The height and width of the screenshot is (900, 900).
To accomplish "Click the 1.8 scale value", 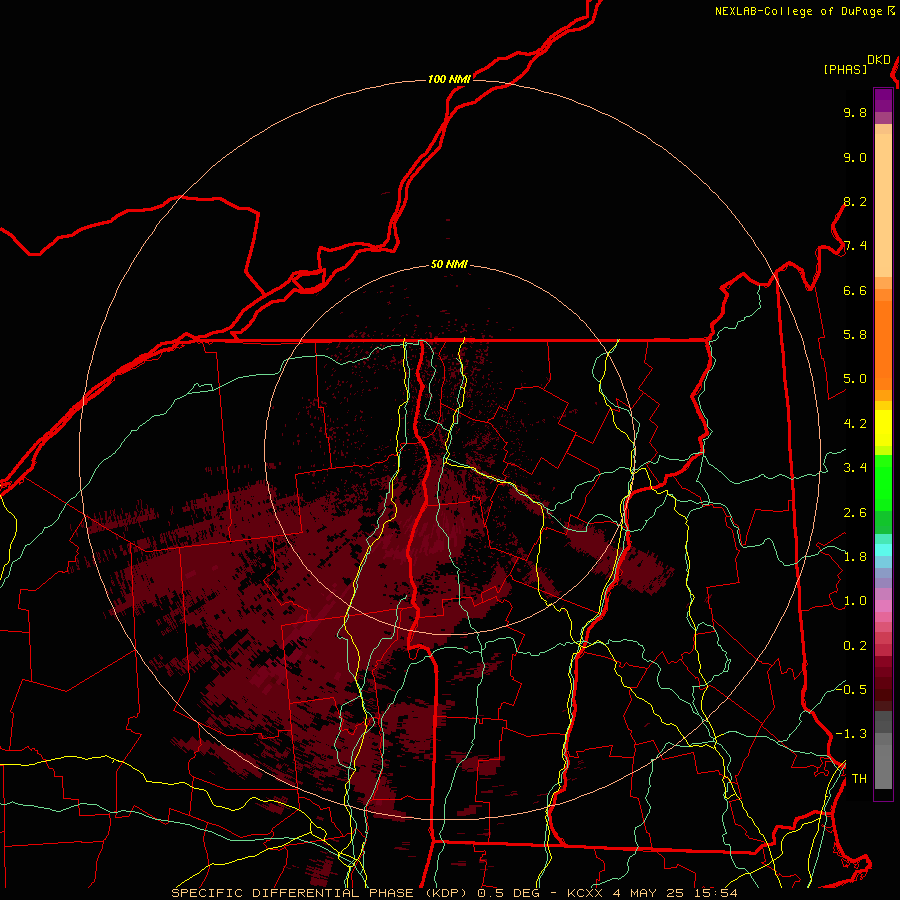I will point(855,557).
